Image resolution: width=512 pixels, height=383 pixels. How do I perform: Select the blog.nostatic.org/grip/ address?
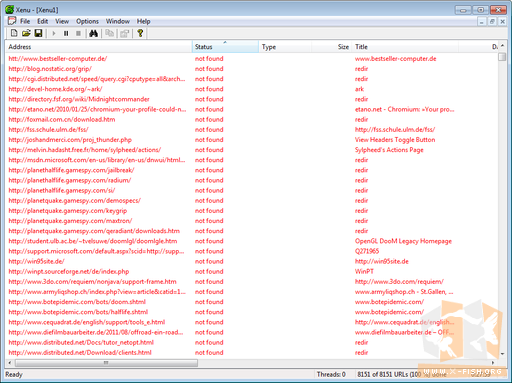(x=50, y=69)
